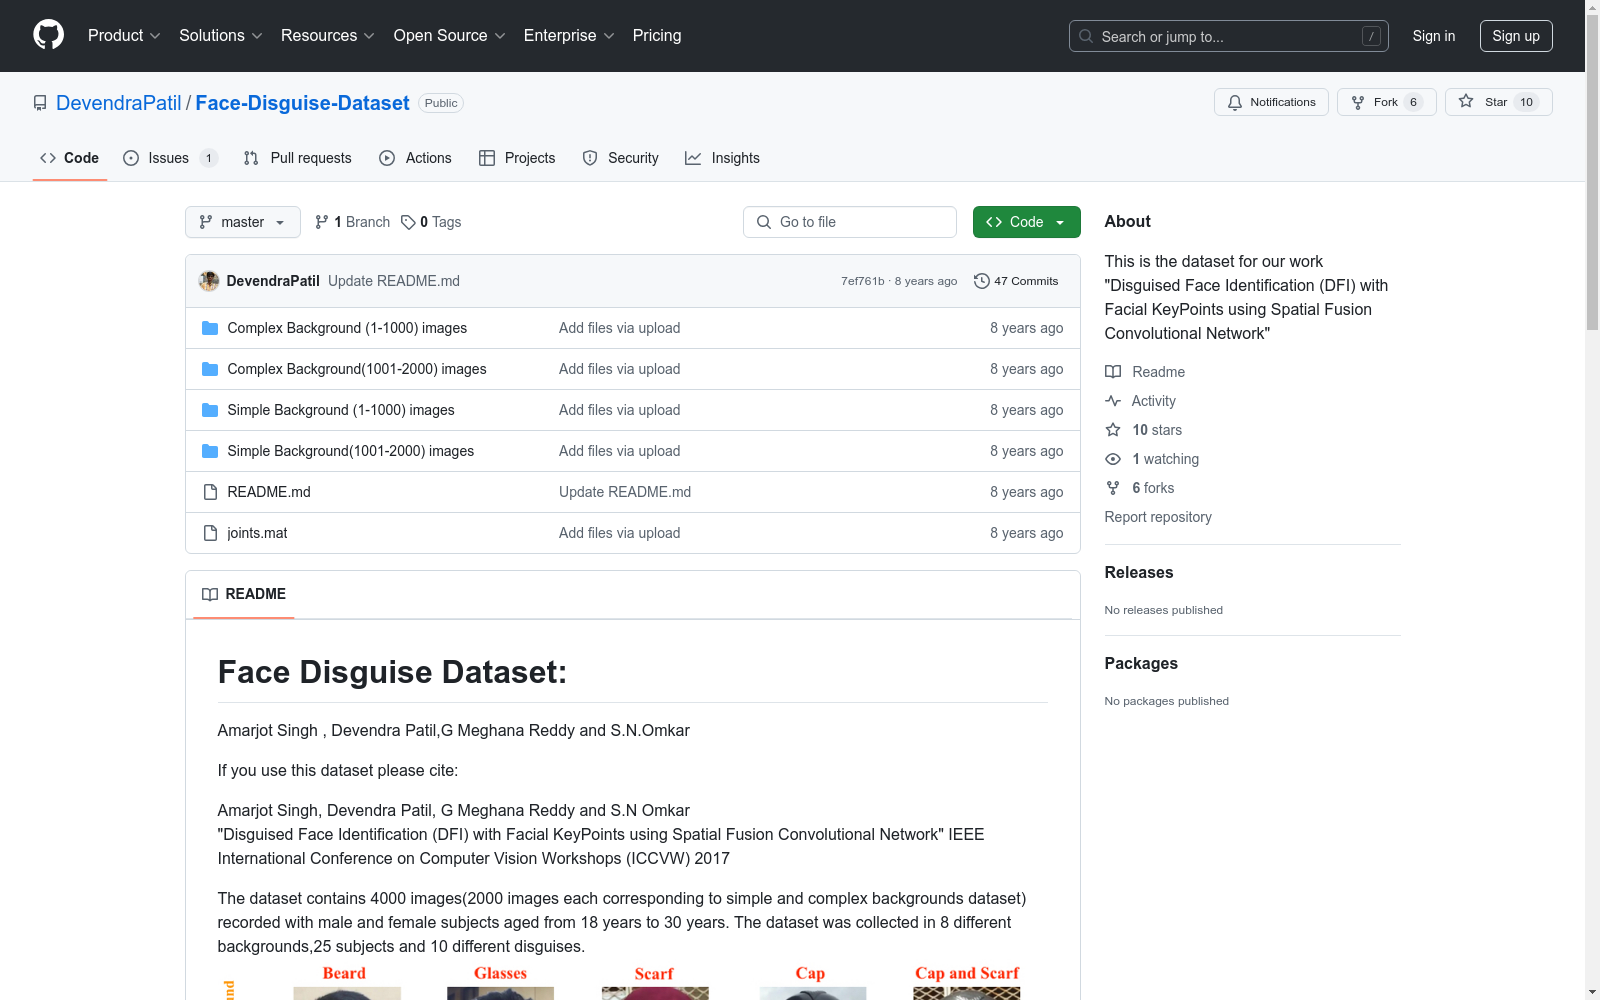Open the DevendraPatil owner link

tap(119, 103)
